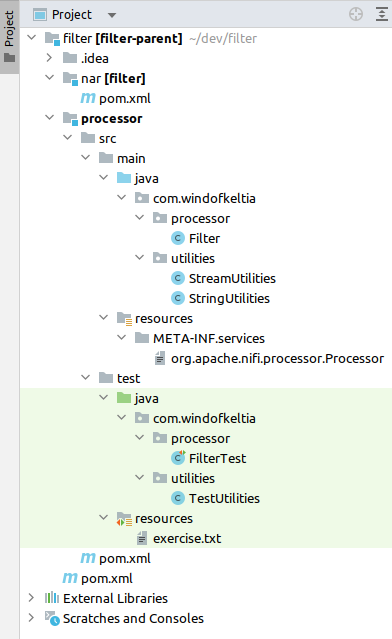Image resolution: width=392 pixels, height=639 pixels.
Task: Select TestUtilities class
Action: [x=224, y=498]
